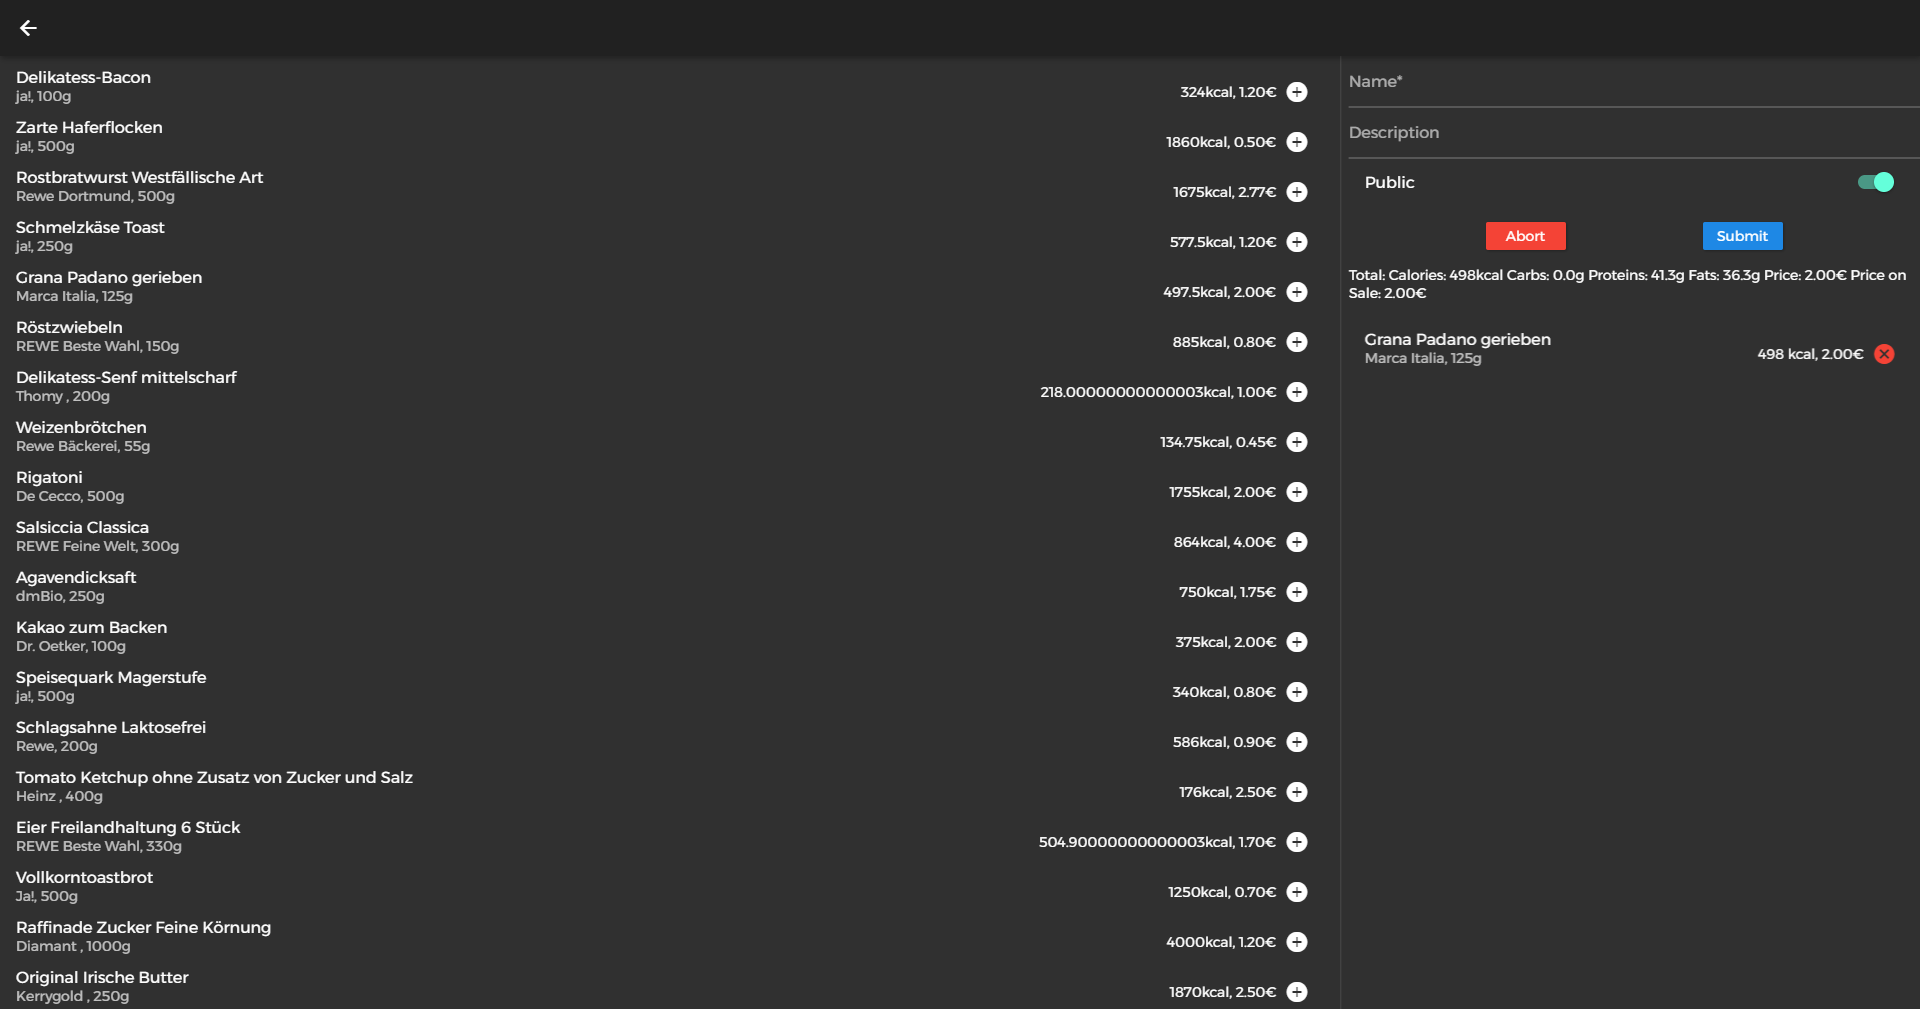Click the 750kcal, 1.75€ value

click(1228, 592)
